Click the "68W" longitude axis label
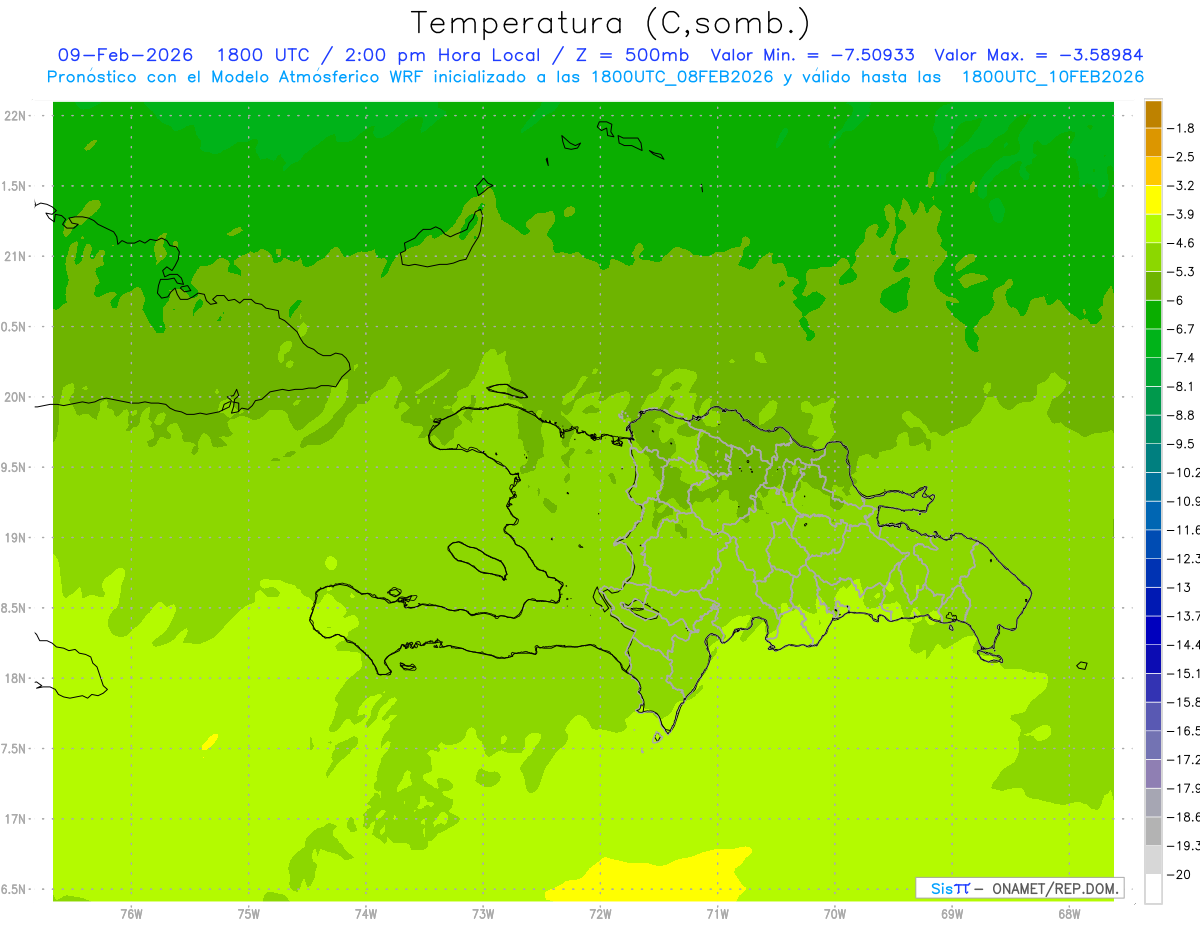 (1069, 913)
